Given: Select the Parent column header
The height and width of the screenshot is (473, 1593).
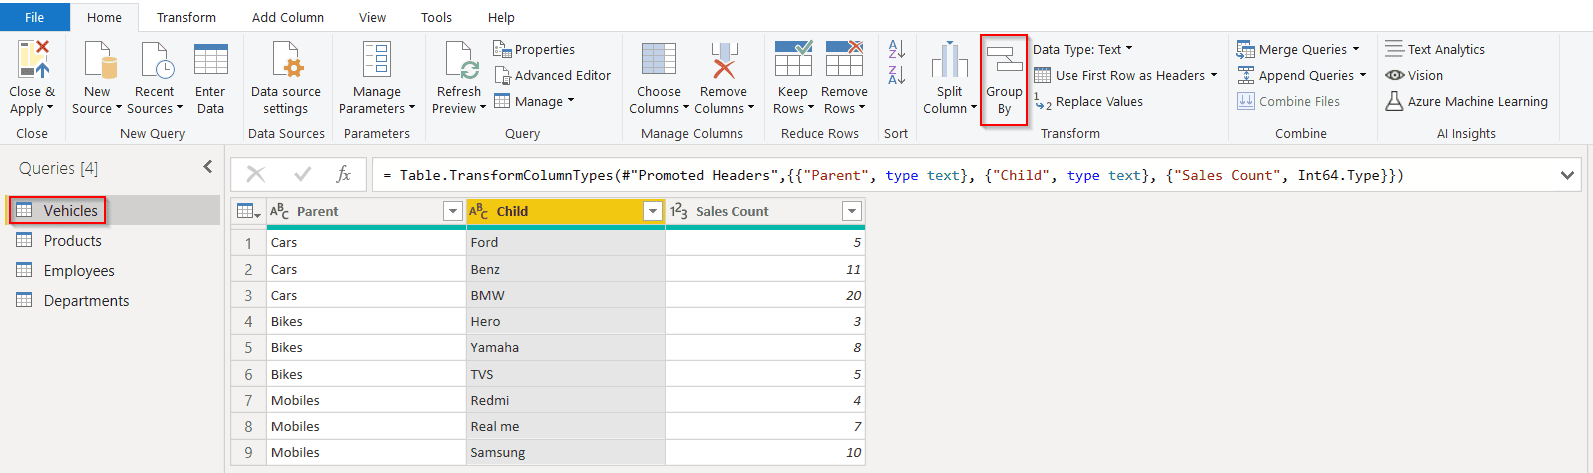Looking at the screenshot, I should (x=365, y=211).
